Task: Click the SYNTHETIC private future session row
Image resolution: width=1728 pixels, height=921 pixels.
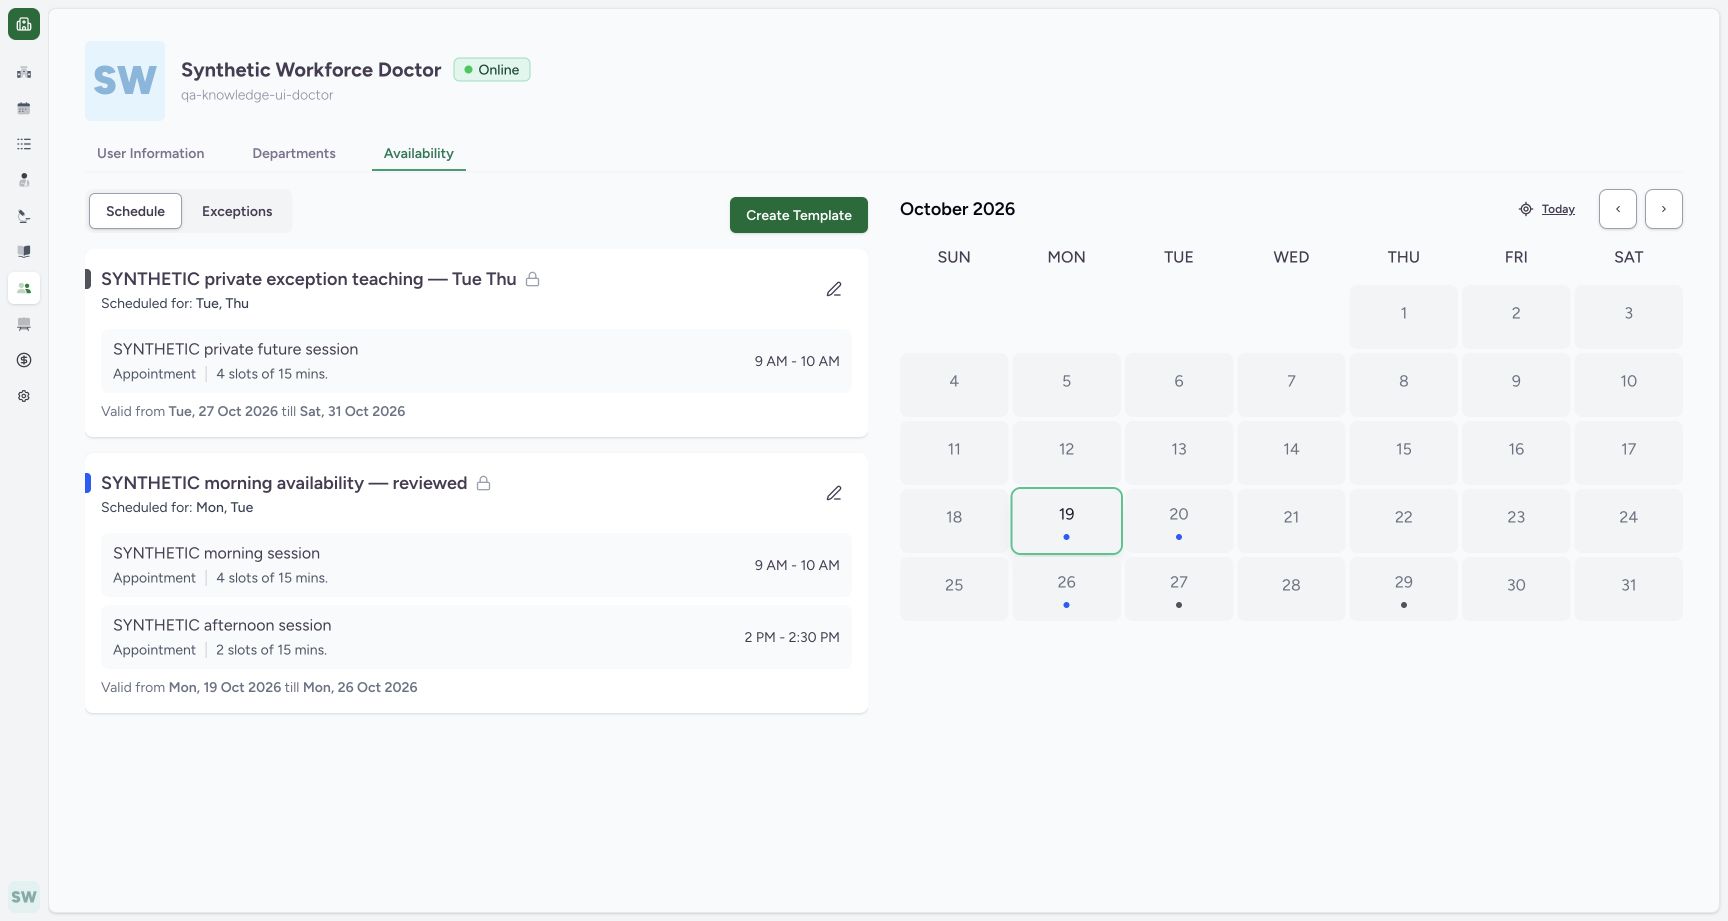Action: (476, 361)
